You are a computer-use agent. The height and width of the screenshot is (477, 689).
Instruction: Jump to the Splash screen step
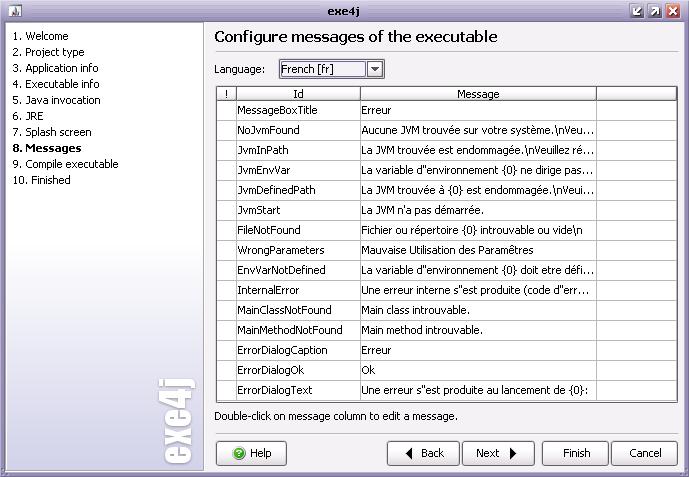coord(51,132)
